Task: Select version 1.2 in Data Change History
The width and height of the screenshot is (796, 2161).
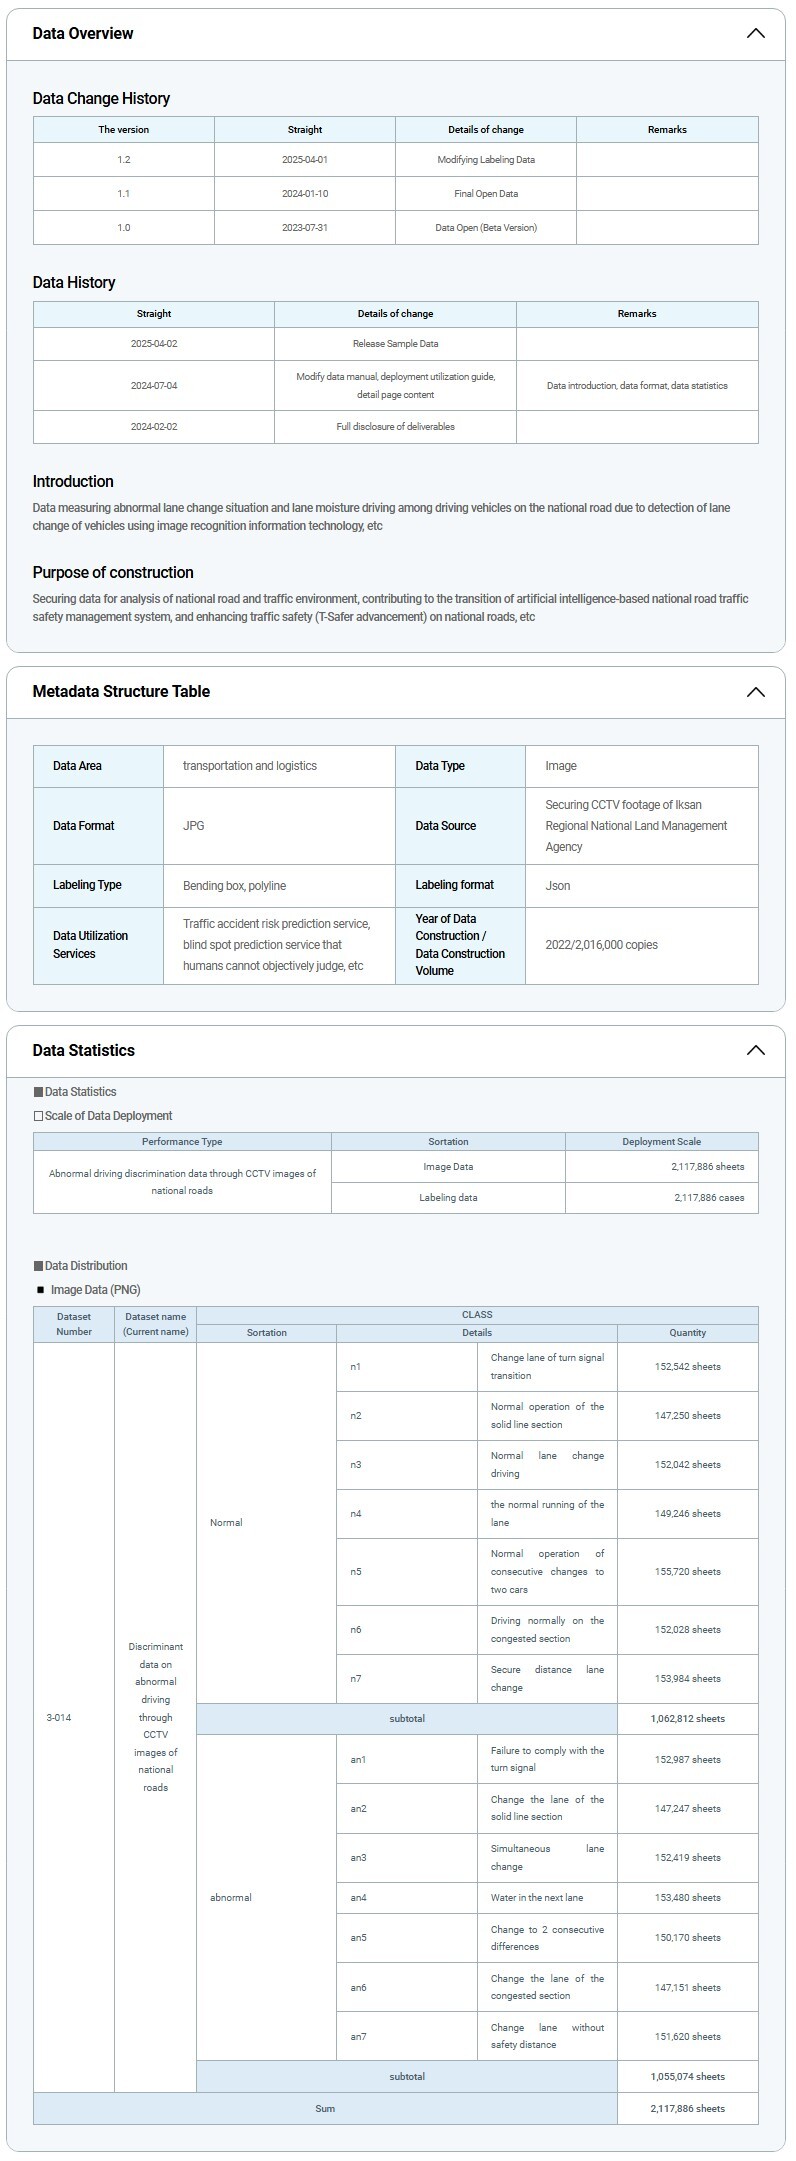Action: 124,160
